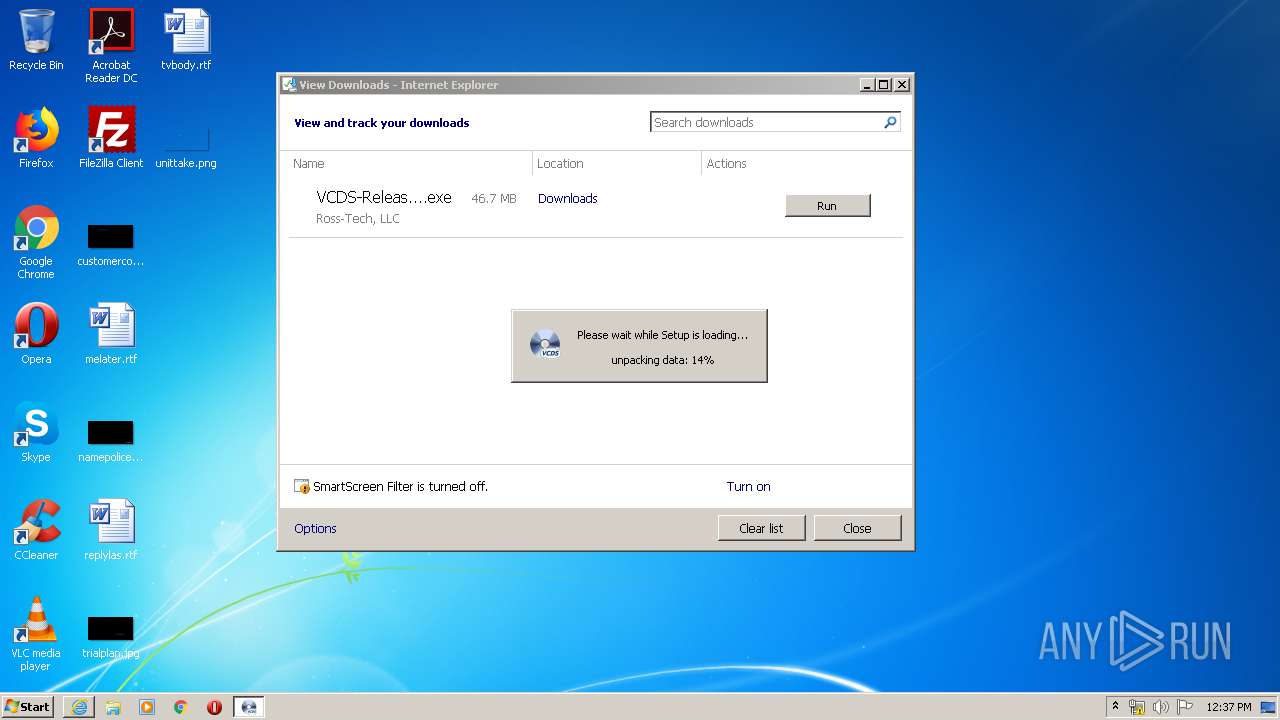
Task: Minimize the View Downloads window
Action: [867, 85]
